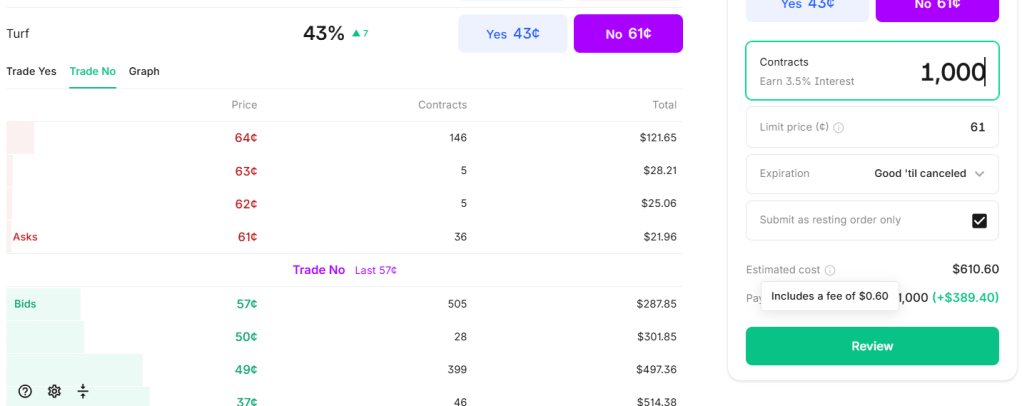Viewport: 1022px width, 406px height.
Task: Click the Good 'til canceled chevron arrow
Action: [x=980, y=174]
